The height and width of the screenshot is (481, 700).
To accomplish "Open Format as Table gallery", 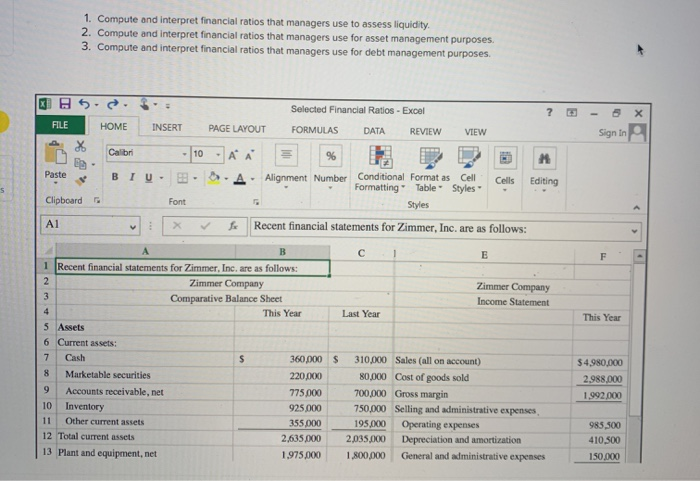I will click(430, 170).
